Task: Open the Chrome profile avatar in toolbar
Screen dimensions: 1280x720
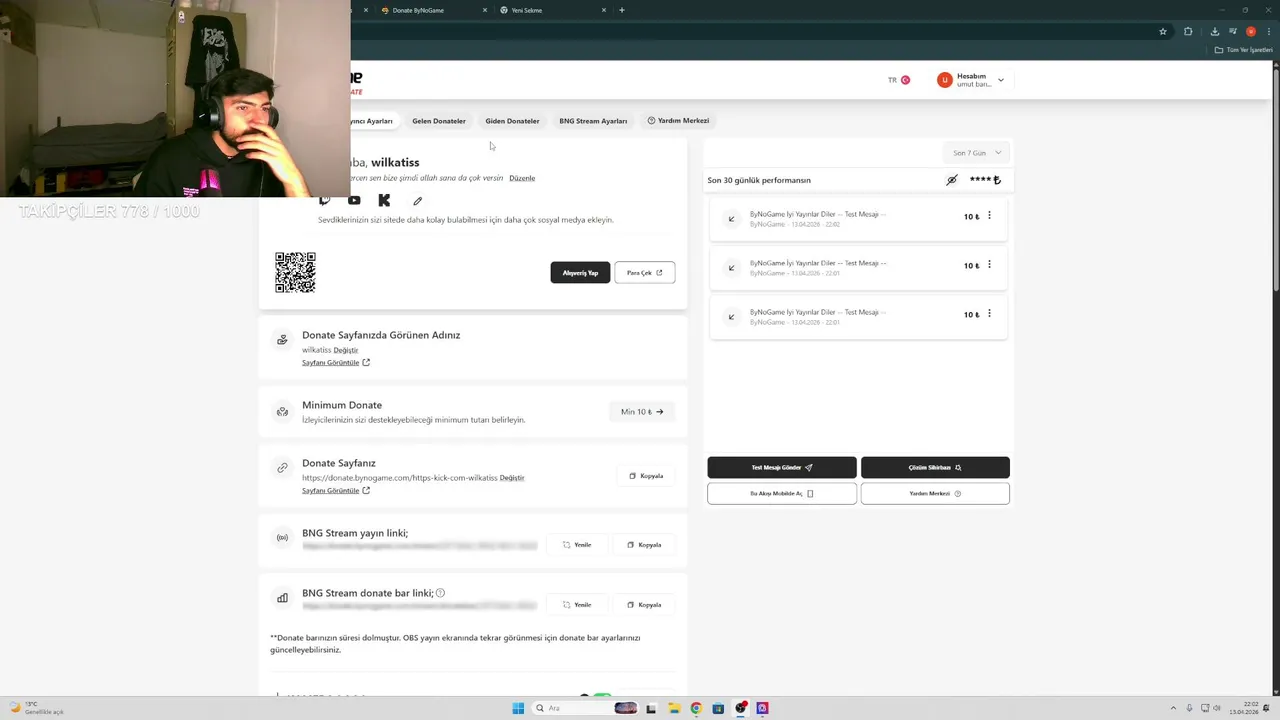Action: point(1251,31)
